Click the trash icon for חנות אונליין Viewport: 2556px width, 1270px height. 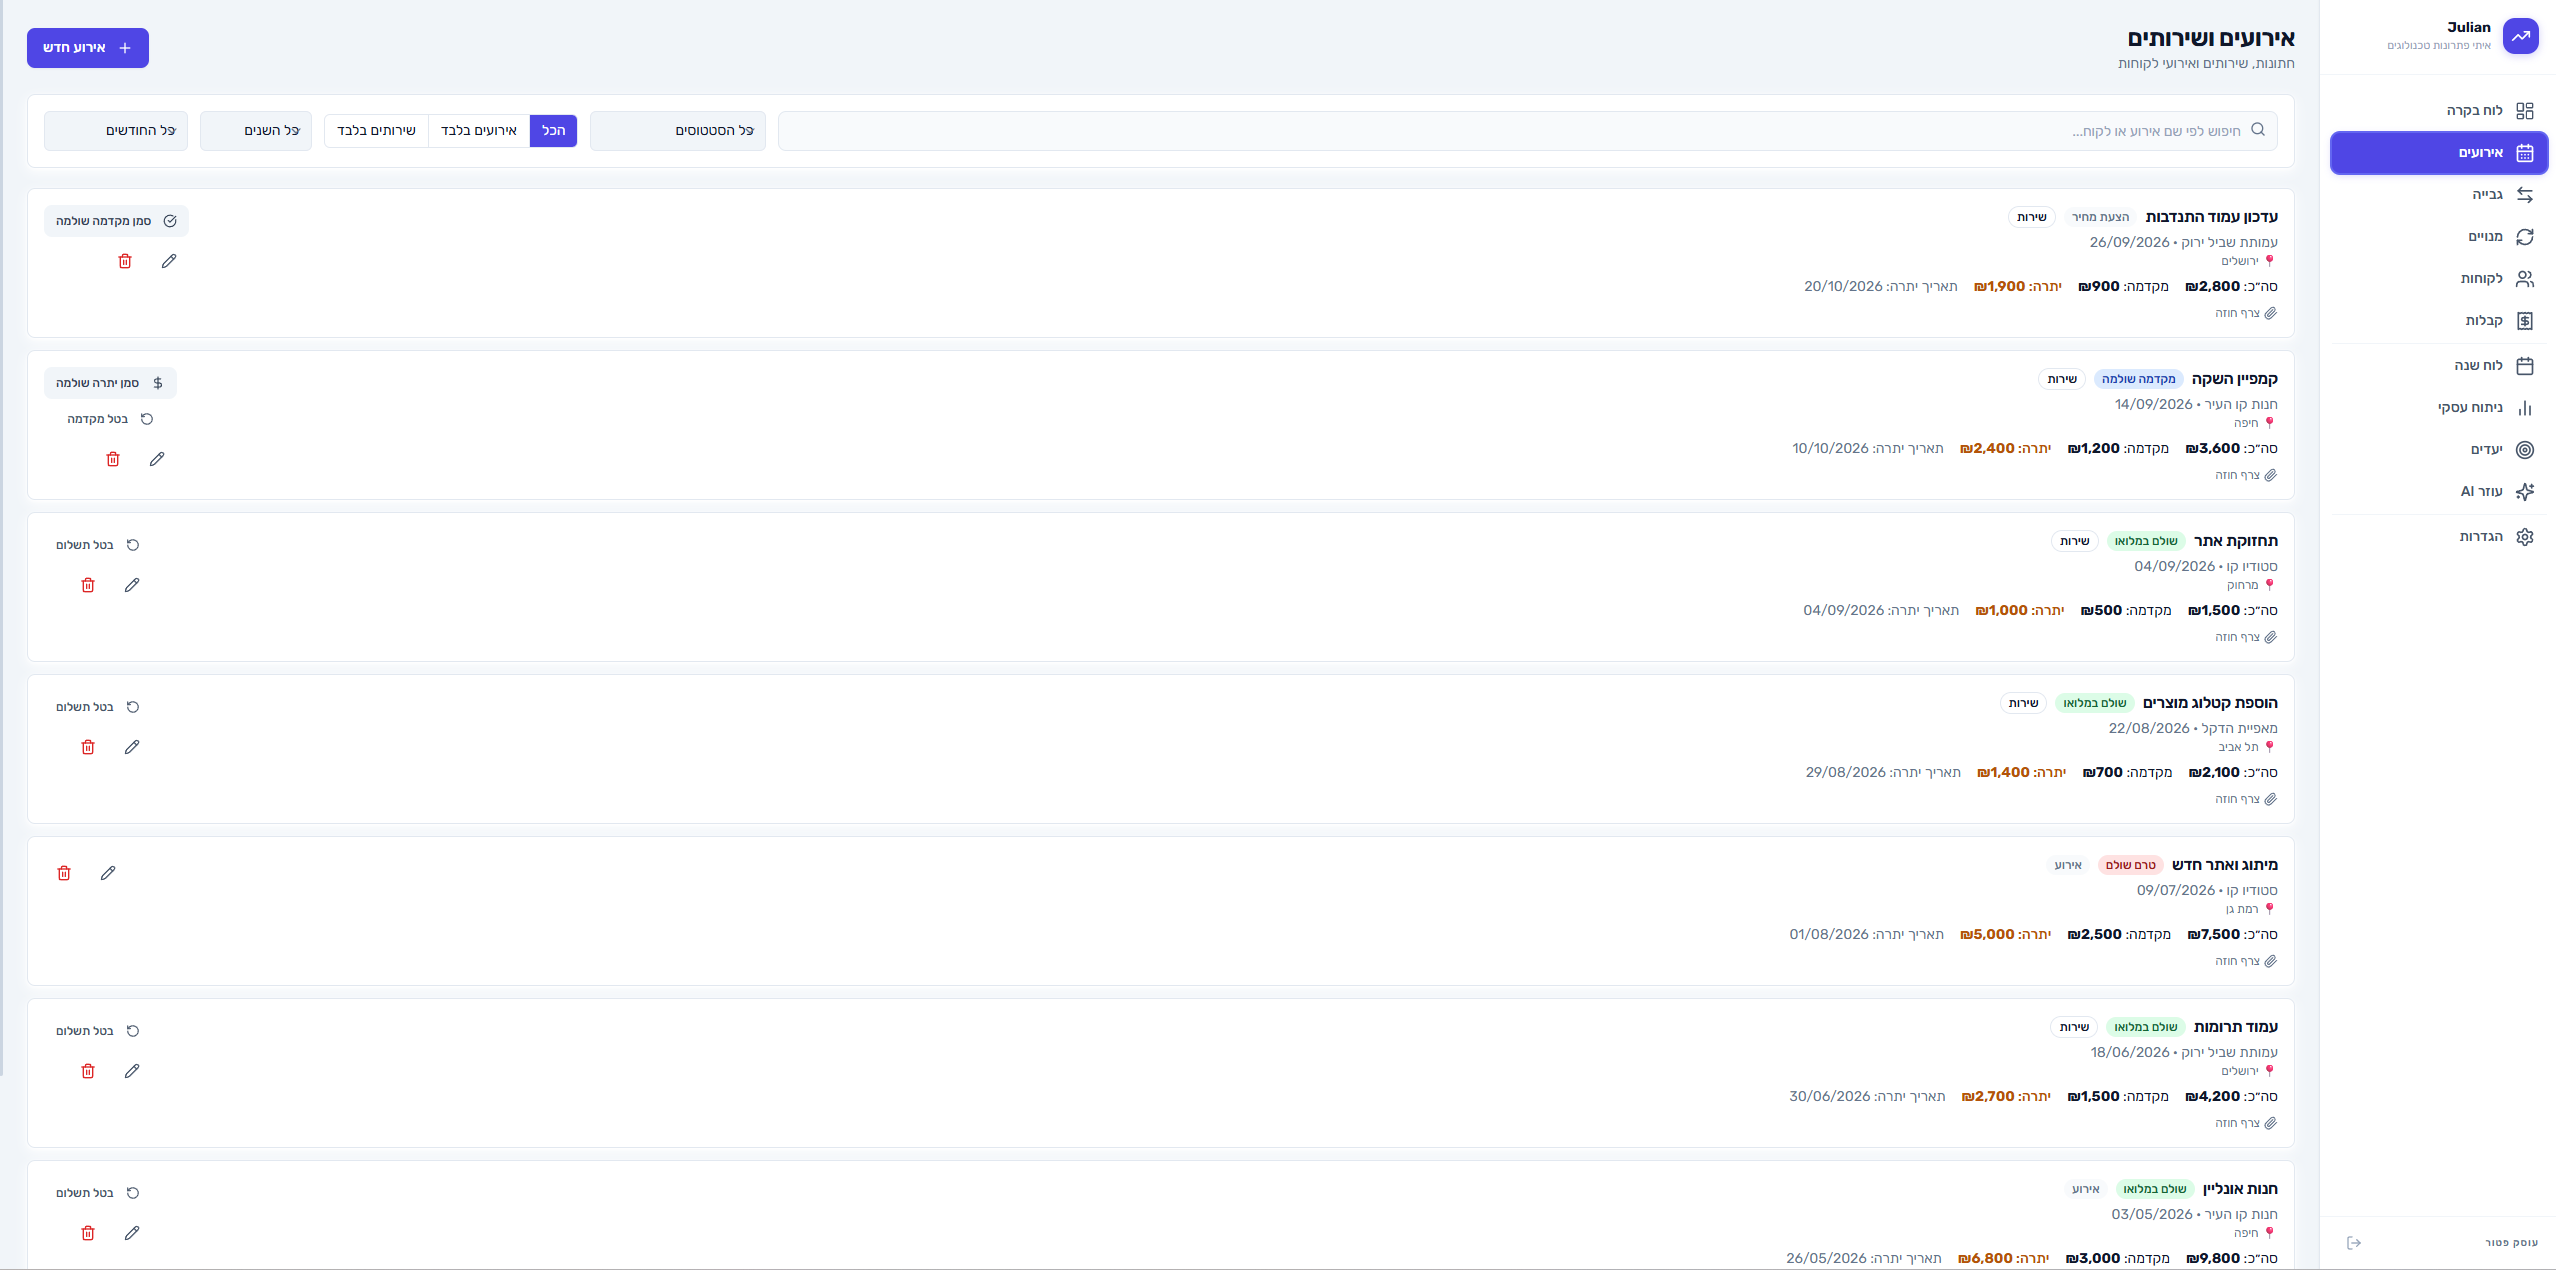click(88, 1233)
